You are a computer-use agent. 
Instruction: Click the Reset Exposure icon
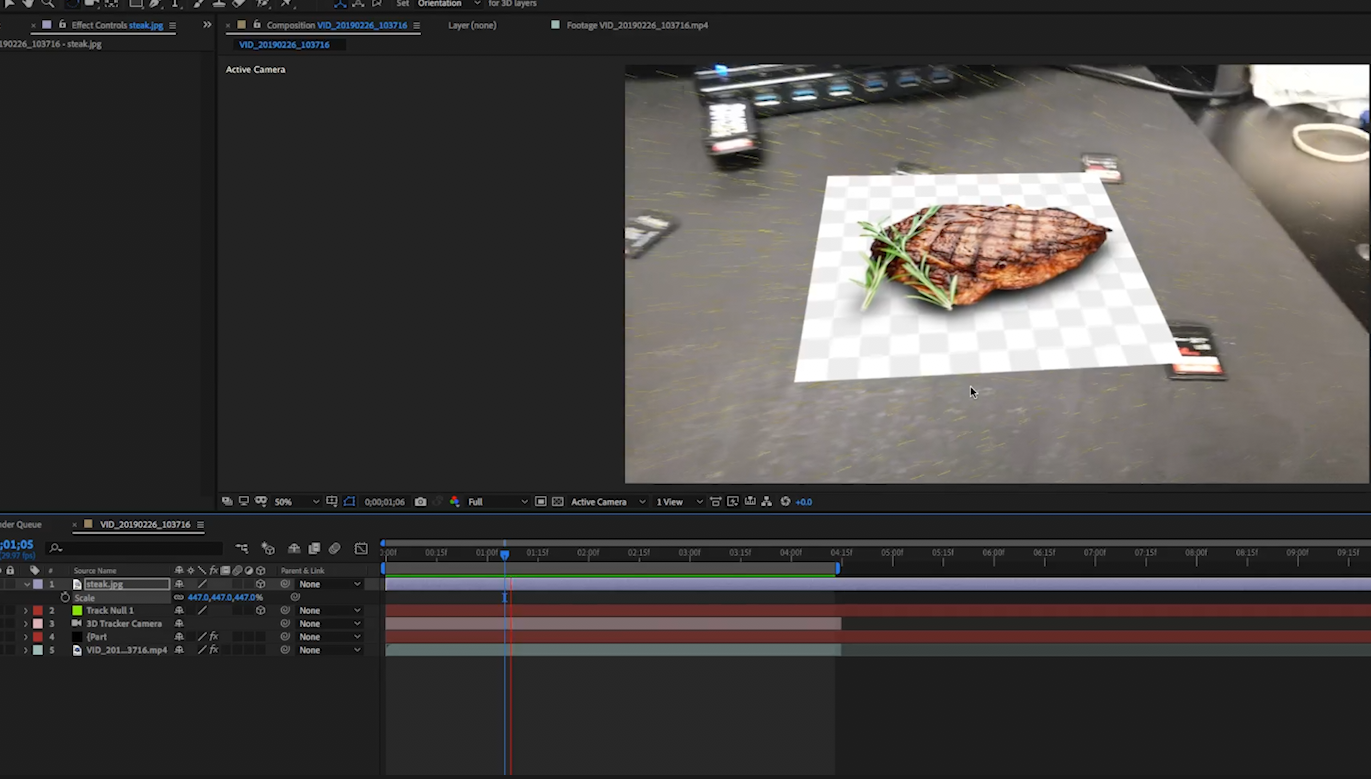point(785,502)
